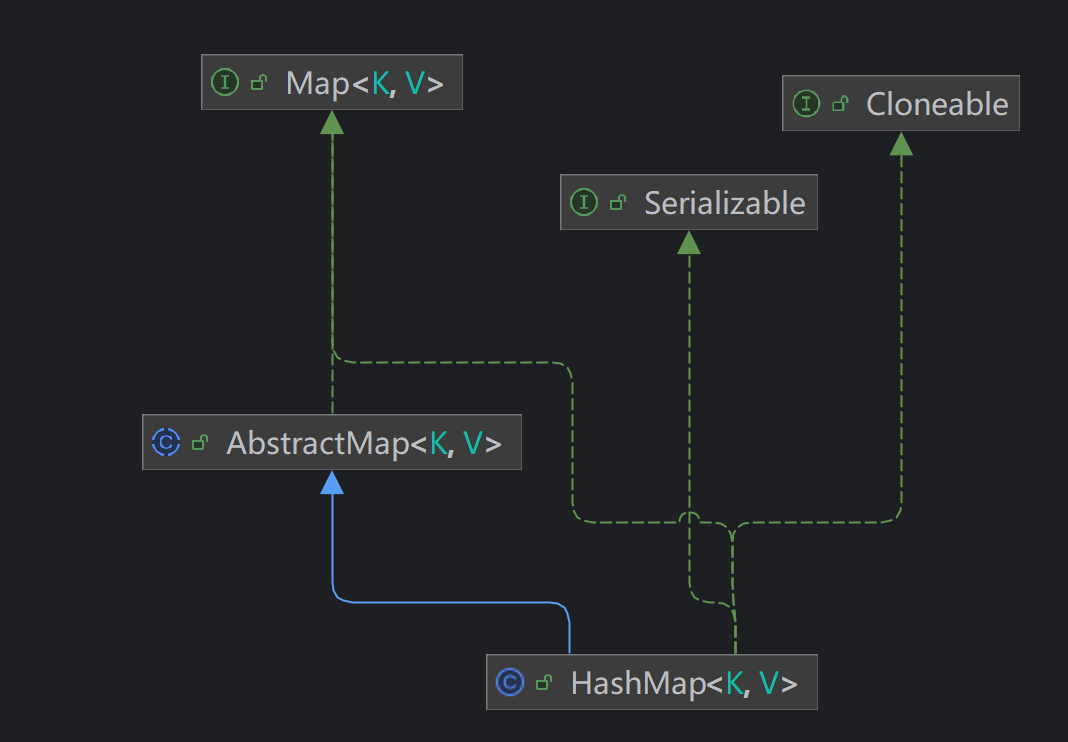
Task: Select the HashMap<K, V> node label
Action: point(684,683)
